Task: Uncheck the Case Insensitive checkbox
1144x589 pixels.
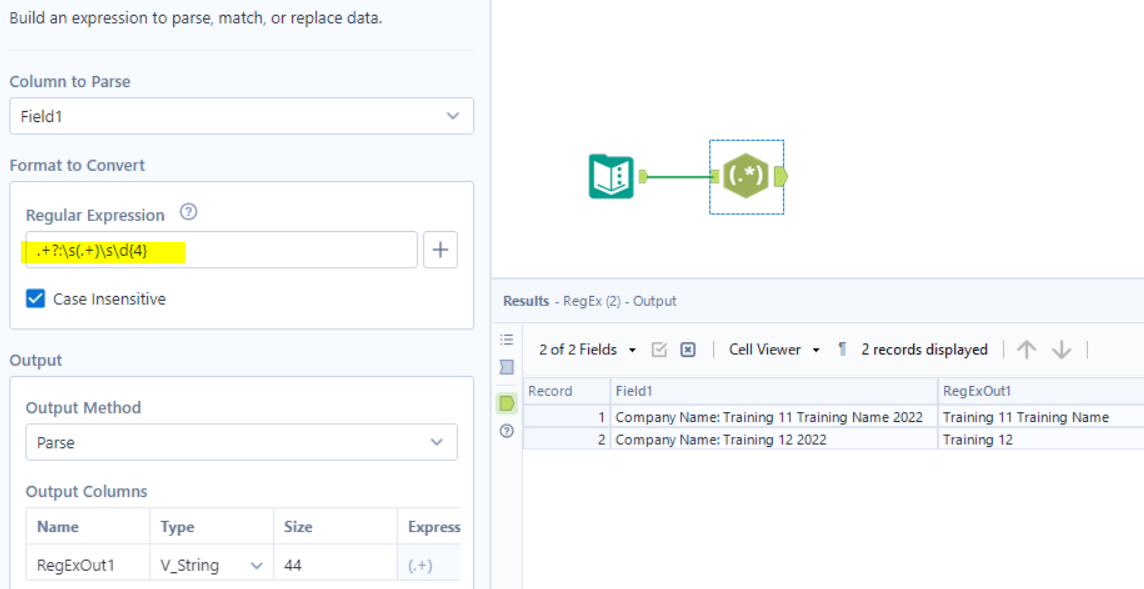Action: coord(36,299)
